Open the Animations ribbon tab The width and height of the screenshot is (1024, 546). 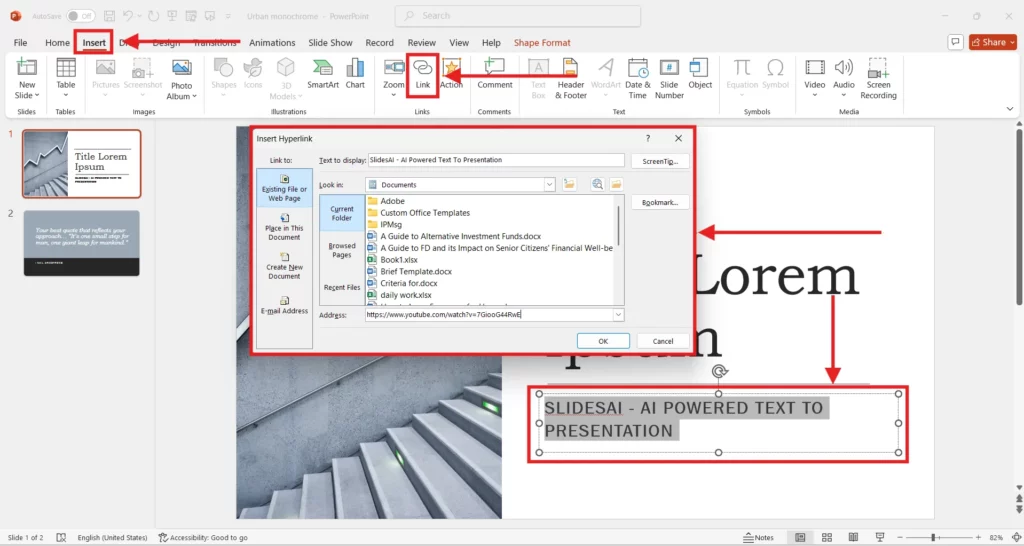pos(272,43)
